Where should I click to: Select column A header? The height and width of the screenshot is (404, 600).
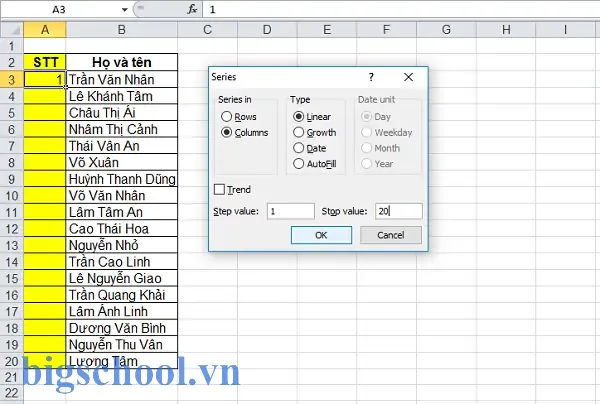pos(45,29)
